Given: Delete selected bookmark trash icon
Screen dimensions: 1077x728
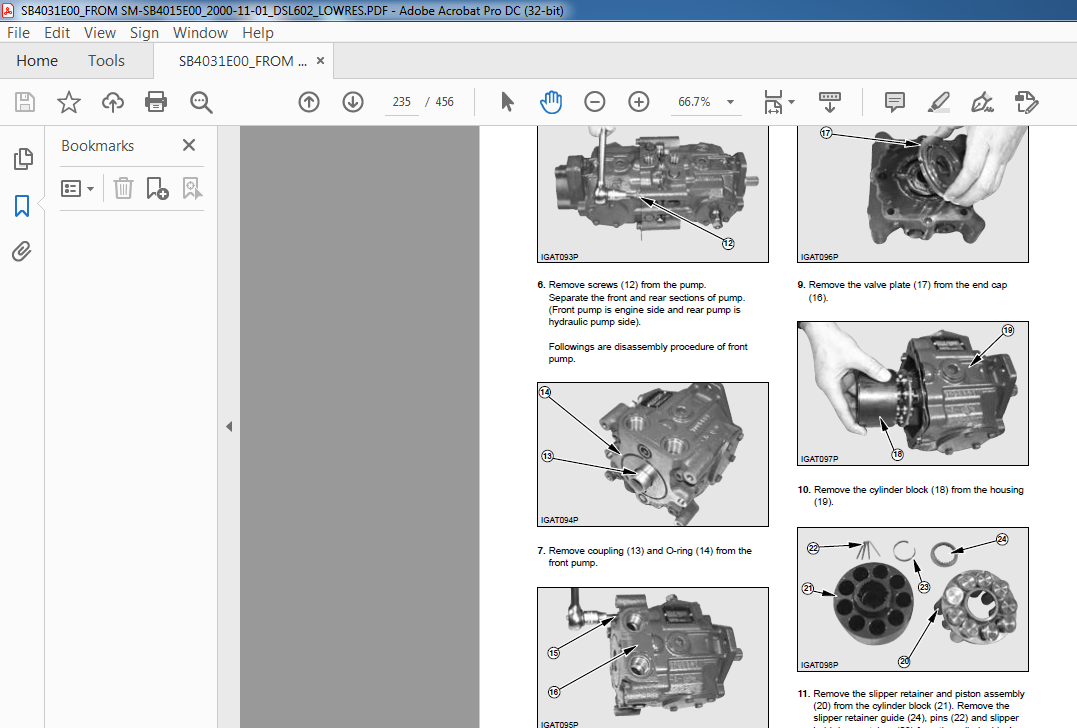Looking at the screenshot, I should tap(123, 188).
